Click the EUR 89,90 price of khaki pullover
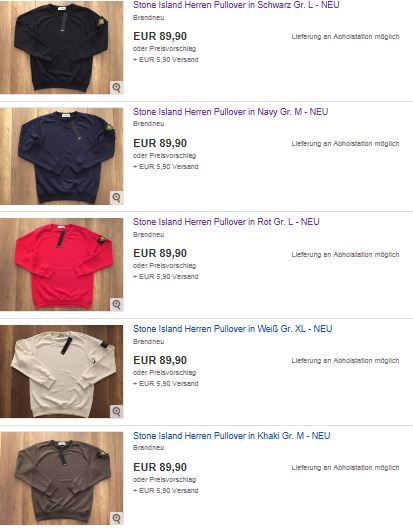 pos(160,467)
